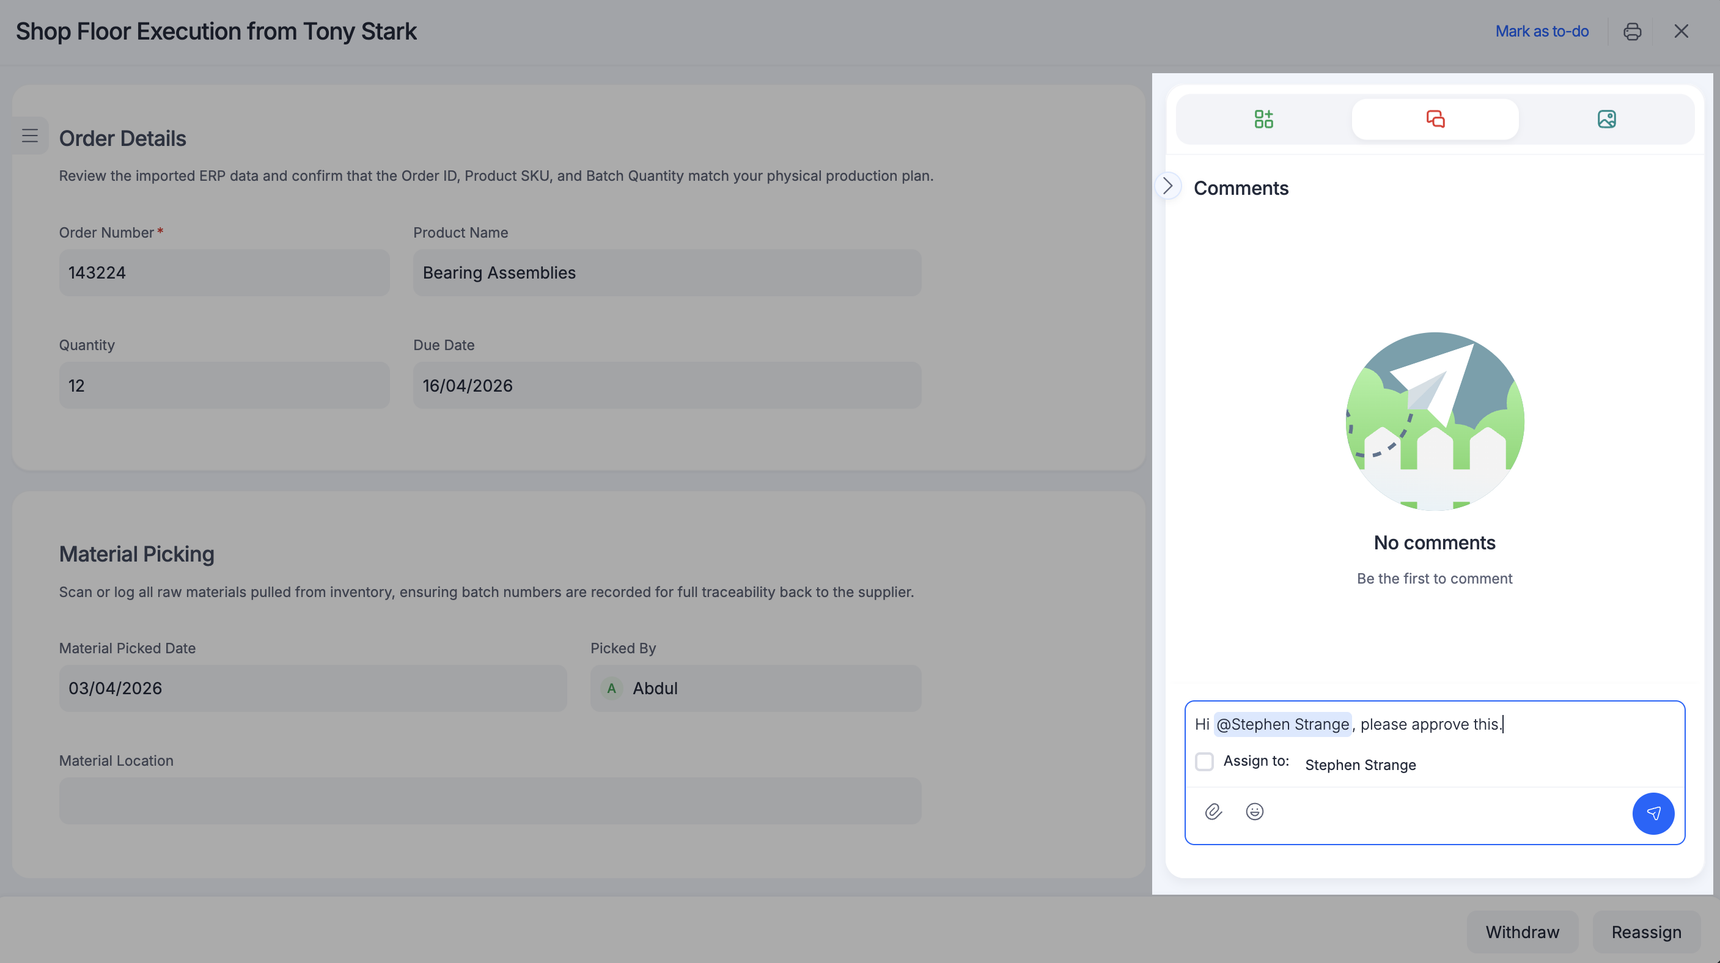
Task: Click the Order Number field
Action: [224, 273]
